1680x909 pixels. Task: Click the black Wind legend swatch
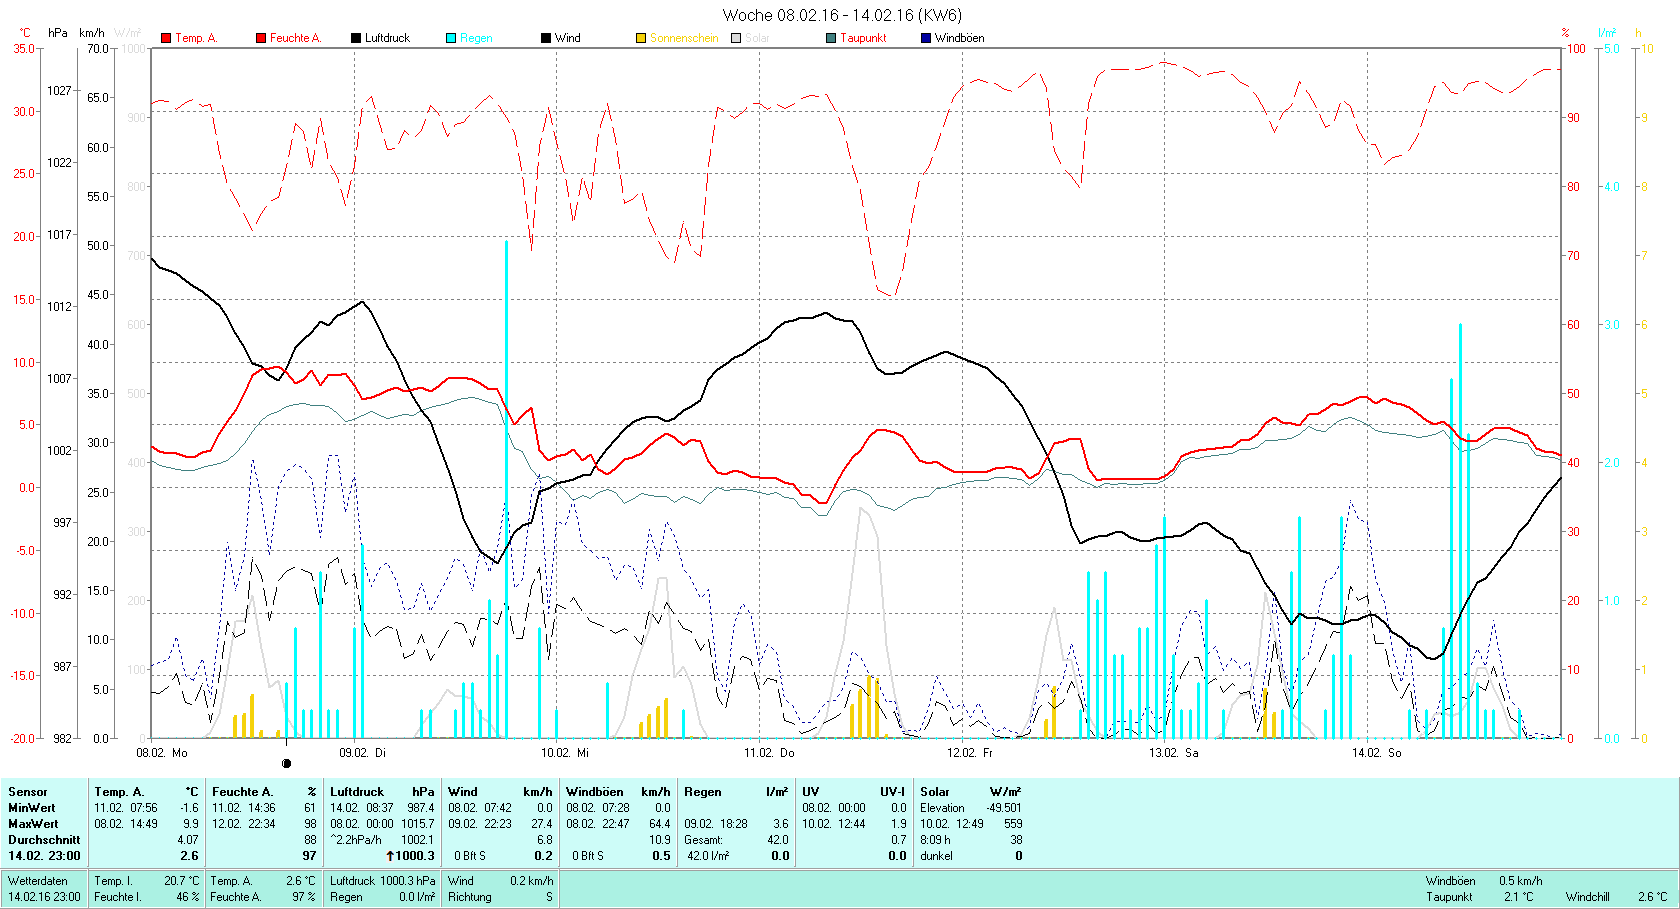click(x=546, y=38)
